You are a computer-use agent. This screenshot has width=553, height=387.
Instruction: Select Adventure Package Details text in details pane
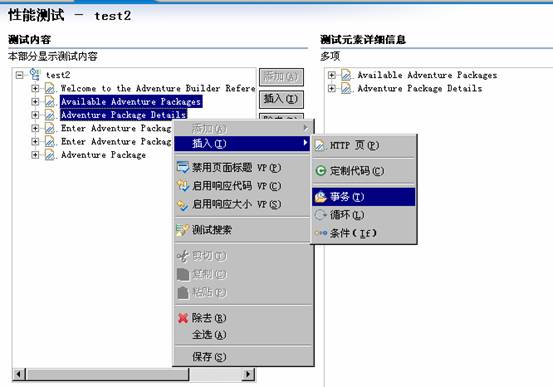click(420, 88)
